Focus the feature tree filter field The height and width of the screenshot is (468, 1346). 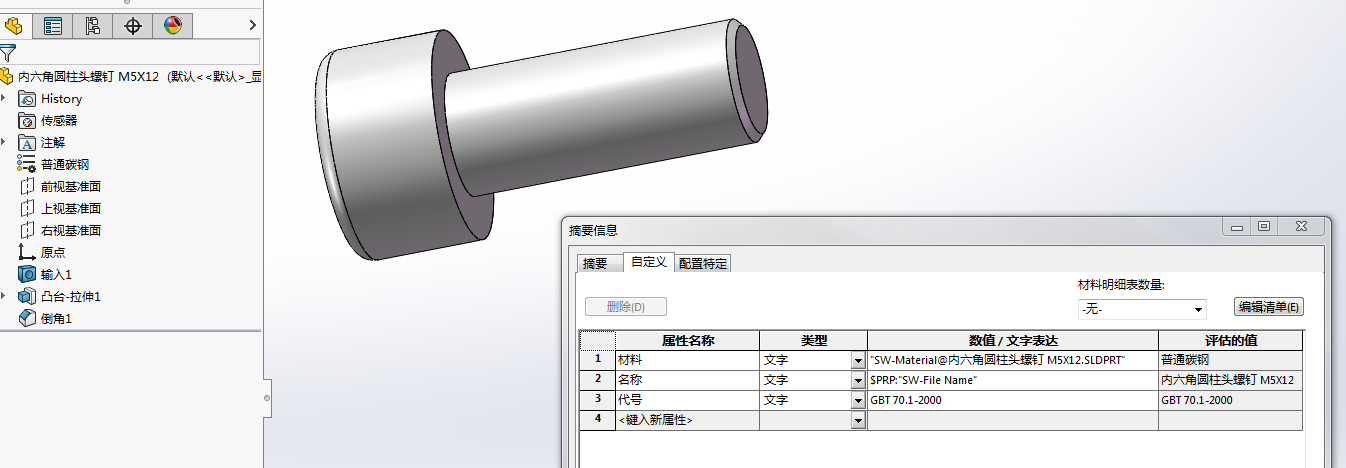tap(139, 52)
